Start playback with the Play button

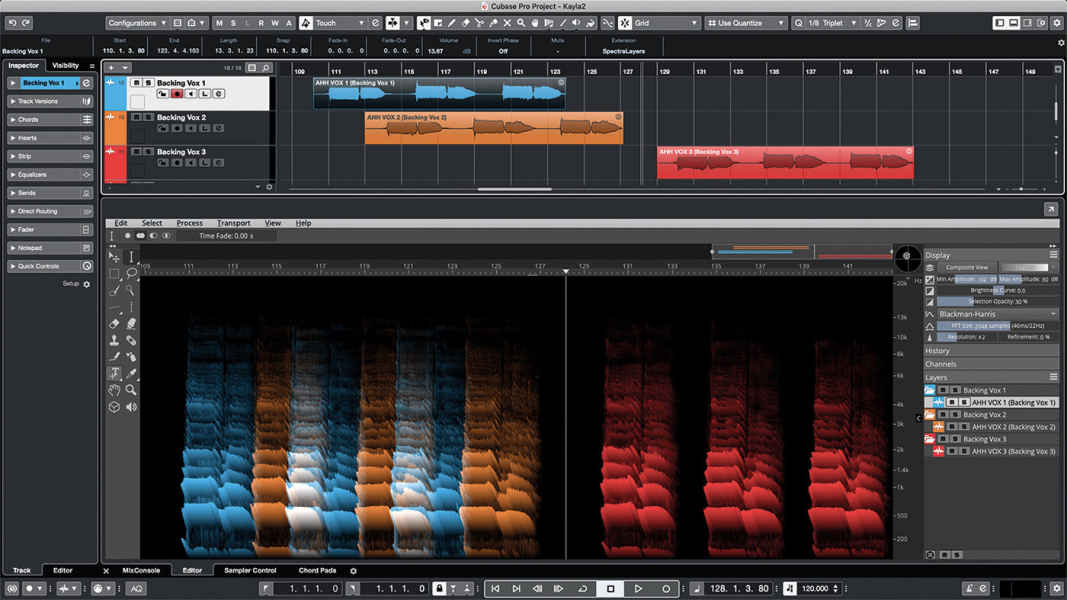640,589
